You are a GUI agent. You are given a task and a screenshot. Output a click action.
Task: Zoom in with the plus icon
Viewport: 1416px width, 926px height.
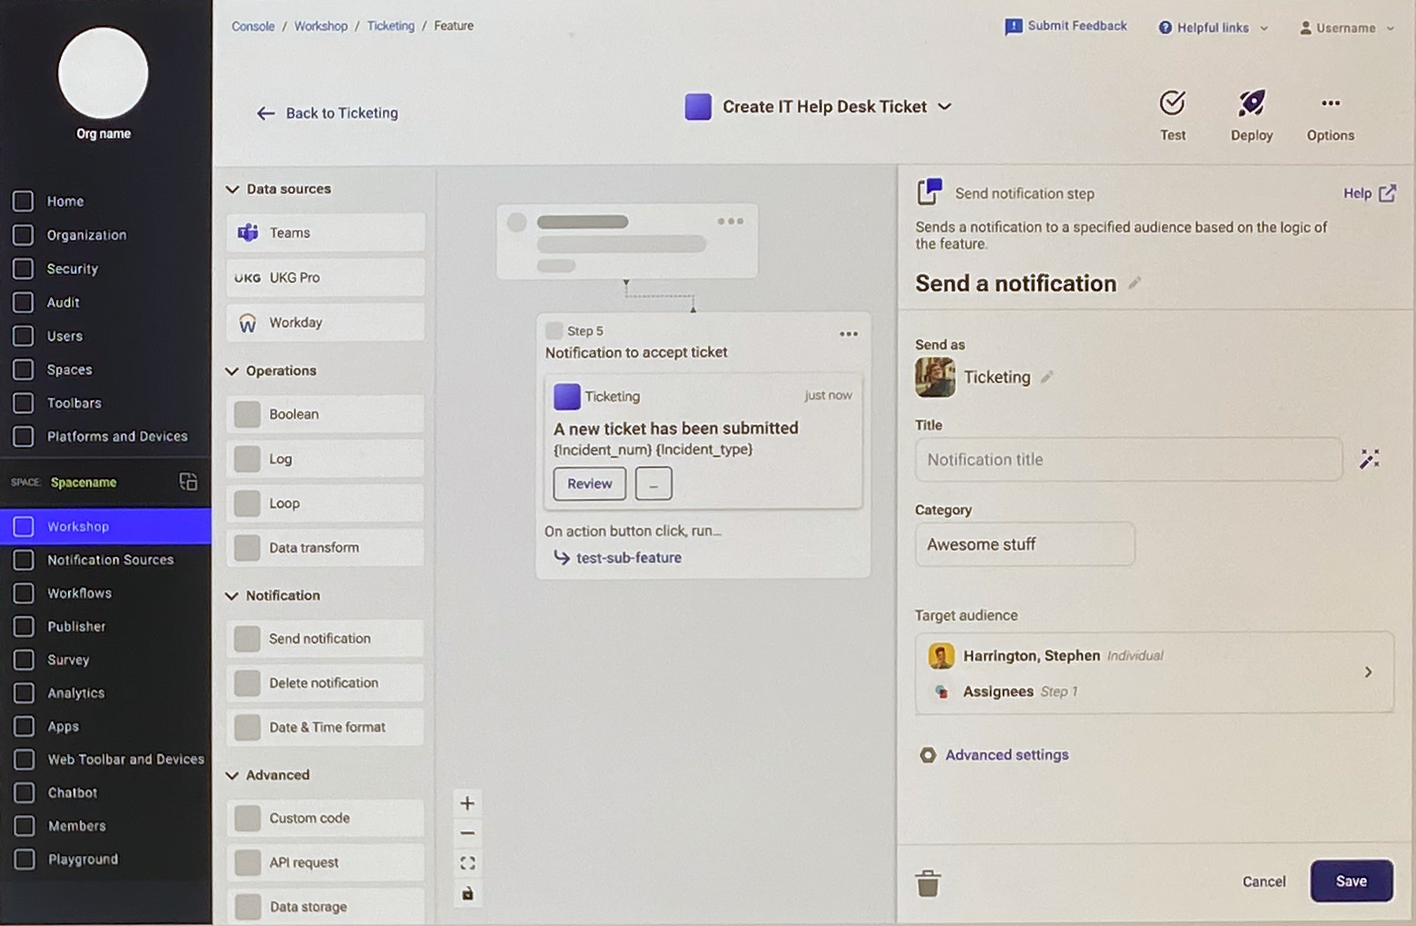click(x=467, y=803)
